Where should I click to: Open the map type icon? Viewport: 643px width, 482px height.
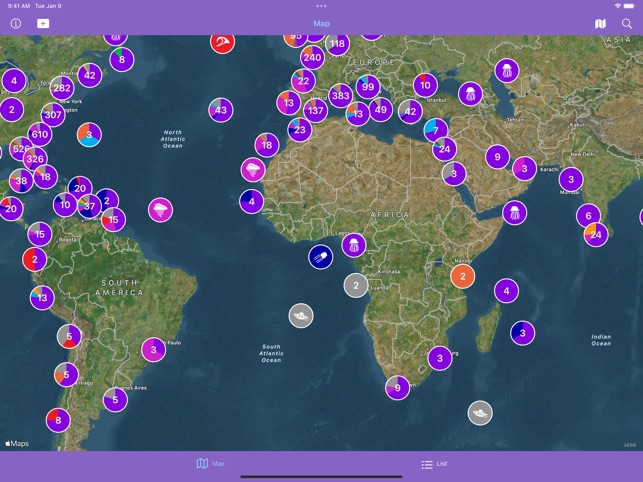coord(600,24)
